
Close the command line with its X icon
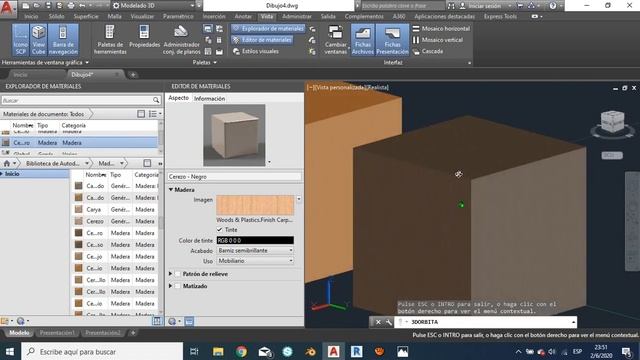(x=378, y=322)
